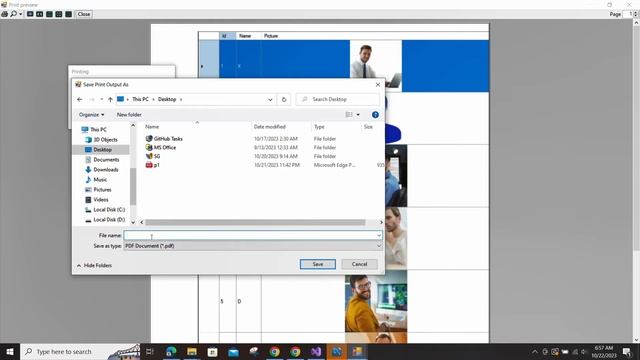This screenshot has height=360, width=640.
Task: Select the 'MS Office' folder
Action: (165, 147)
